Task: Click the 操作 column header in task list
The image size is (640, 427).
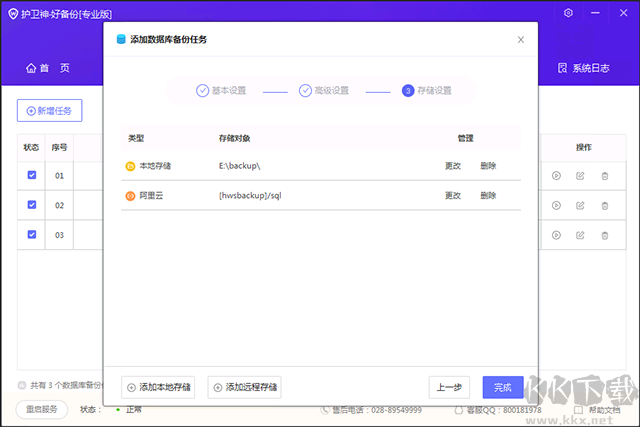Action: [x=584, y=147]
